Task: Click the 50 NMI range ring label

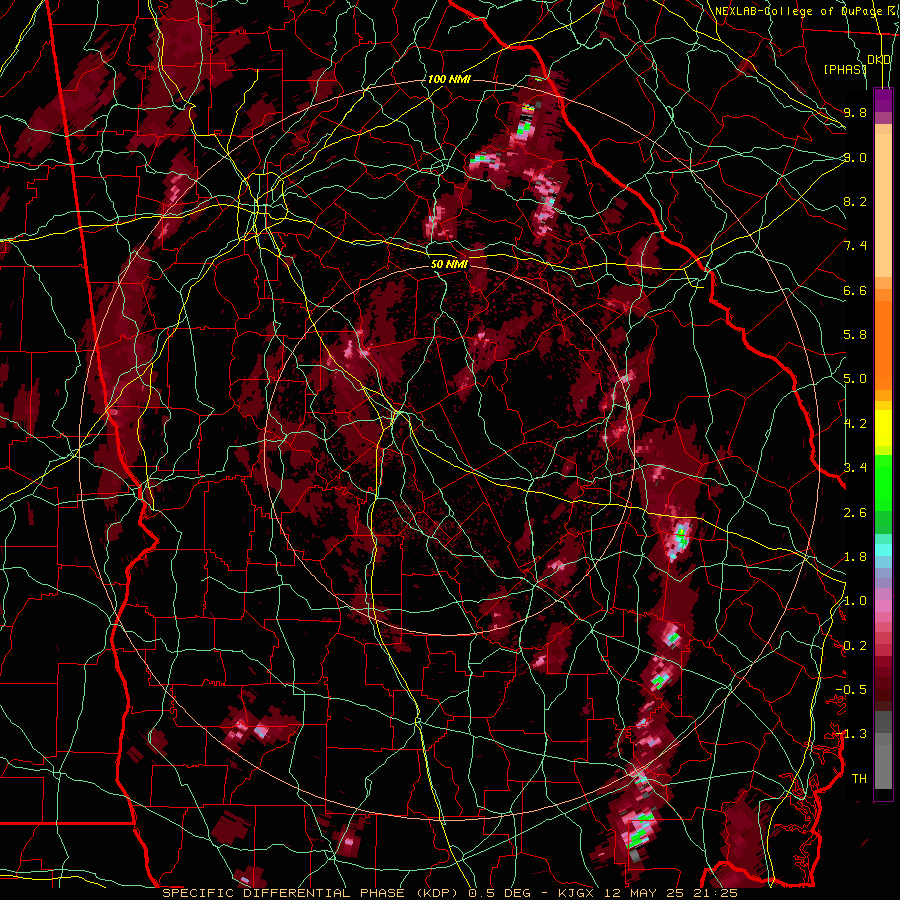Action: point(449,264)
